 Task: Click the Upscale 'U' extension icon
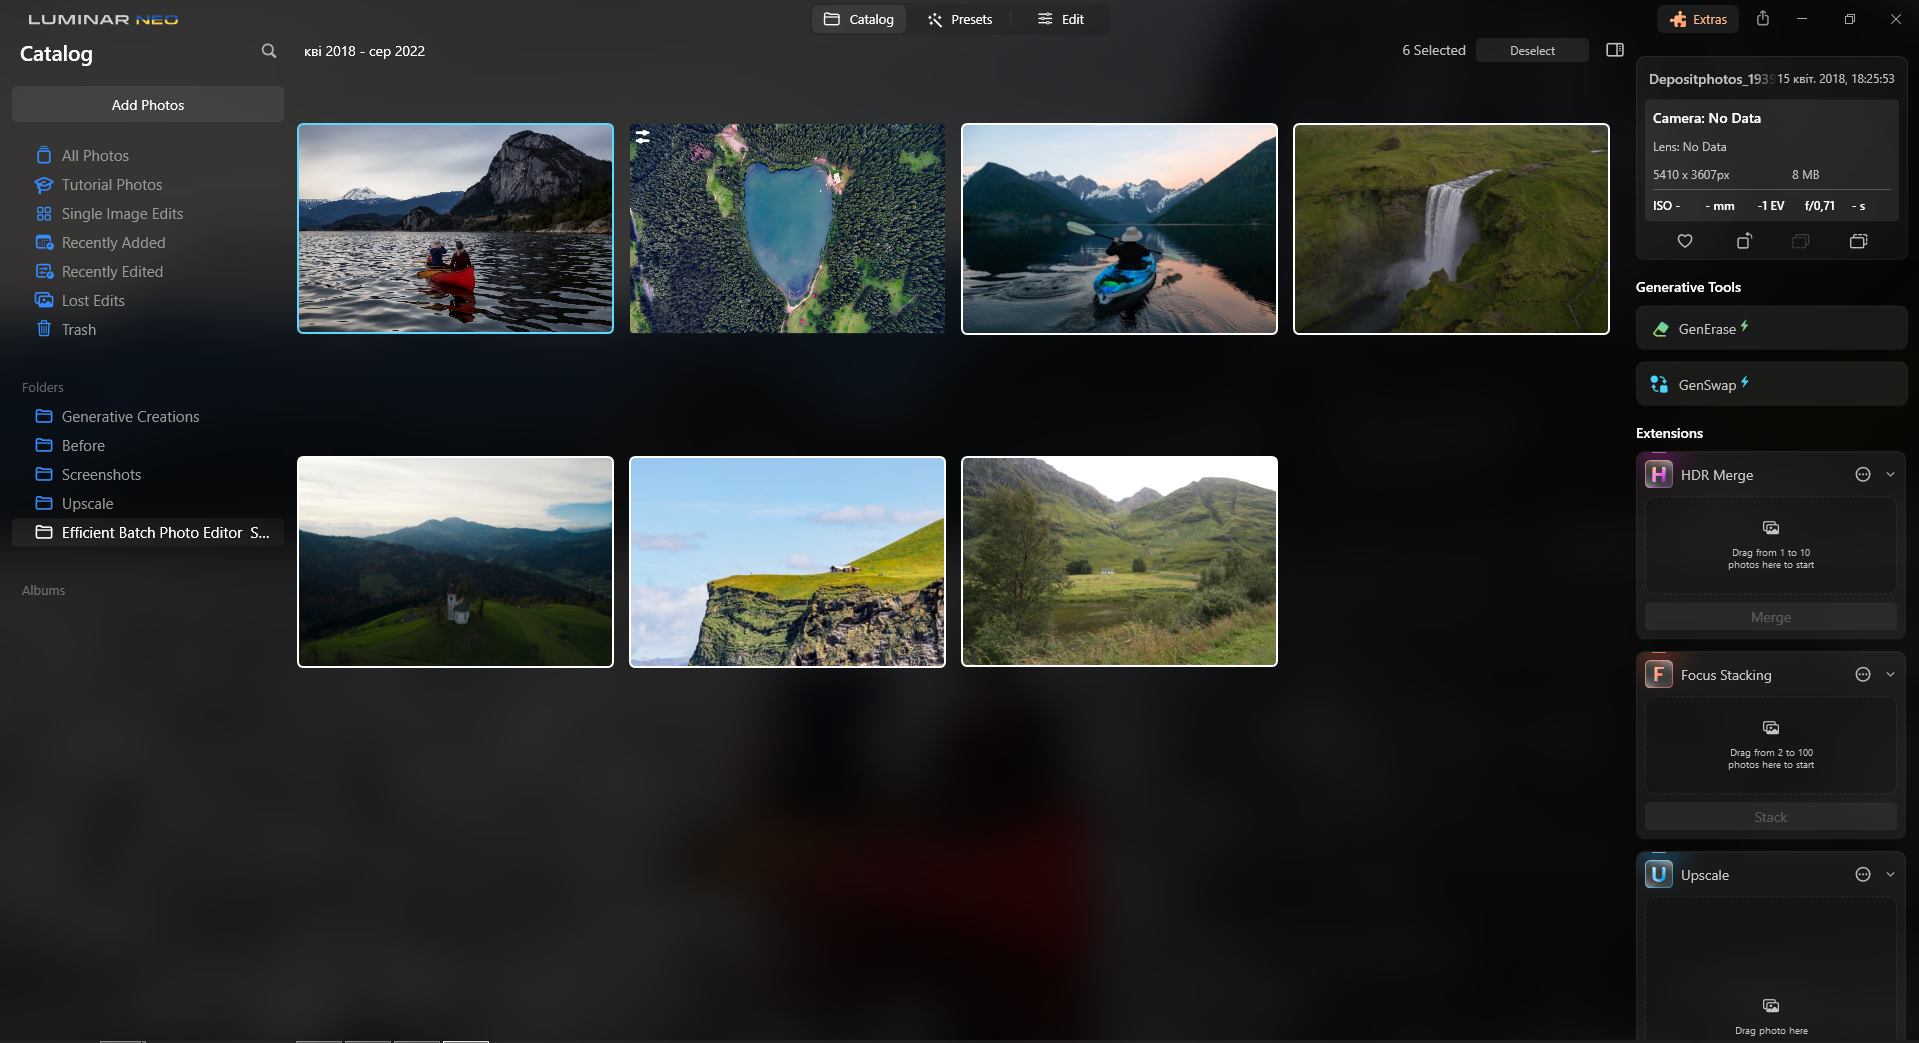pos(1659,874)
